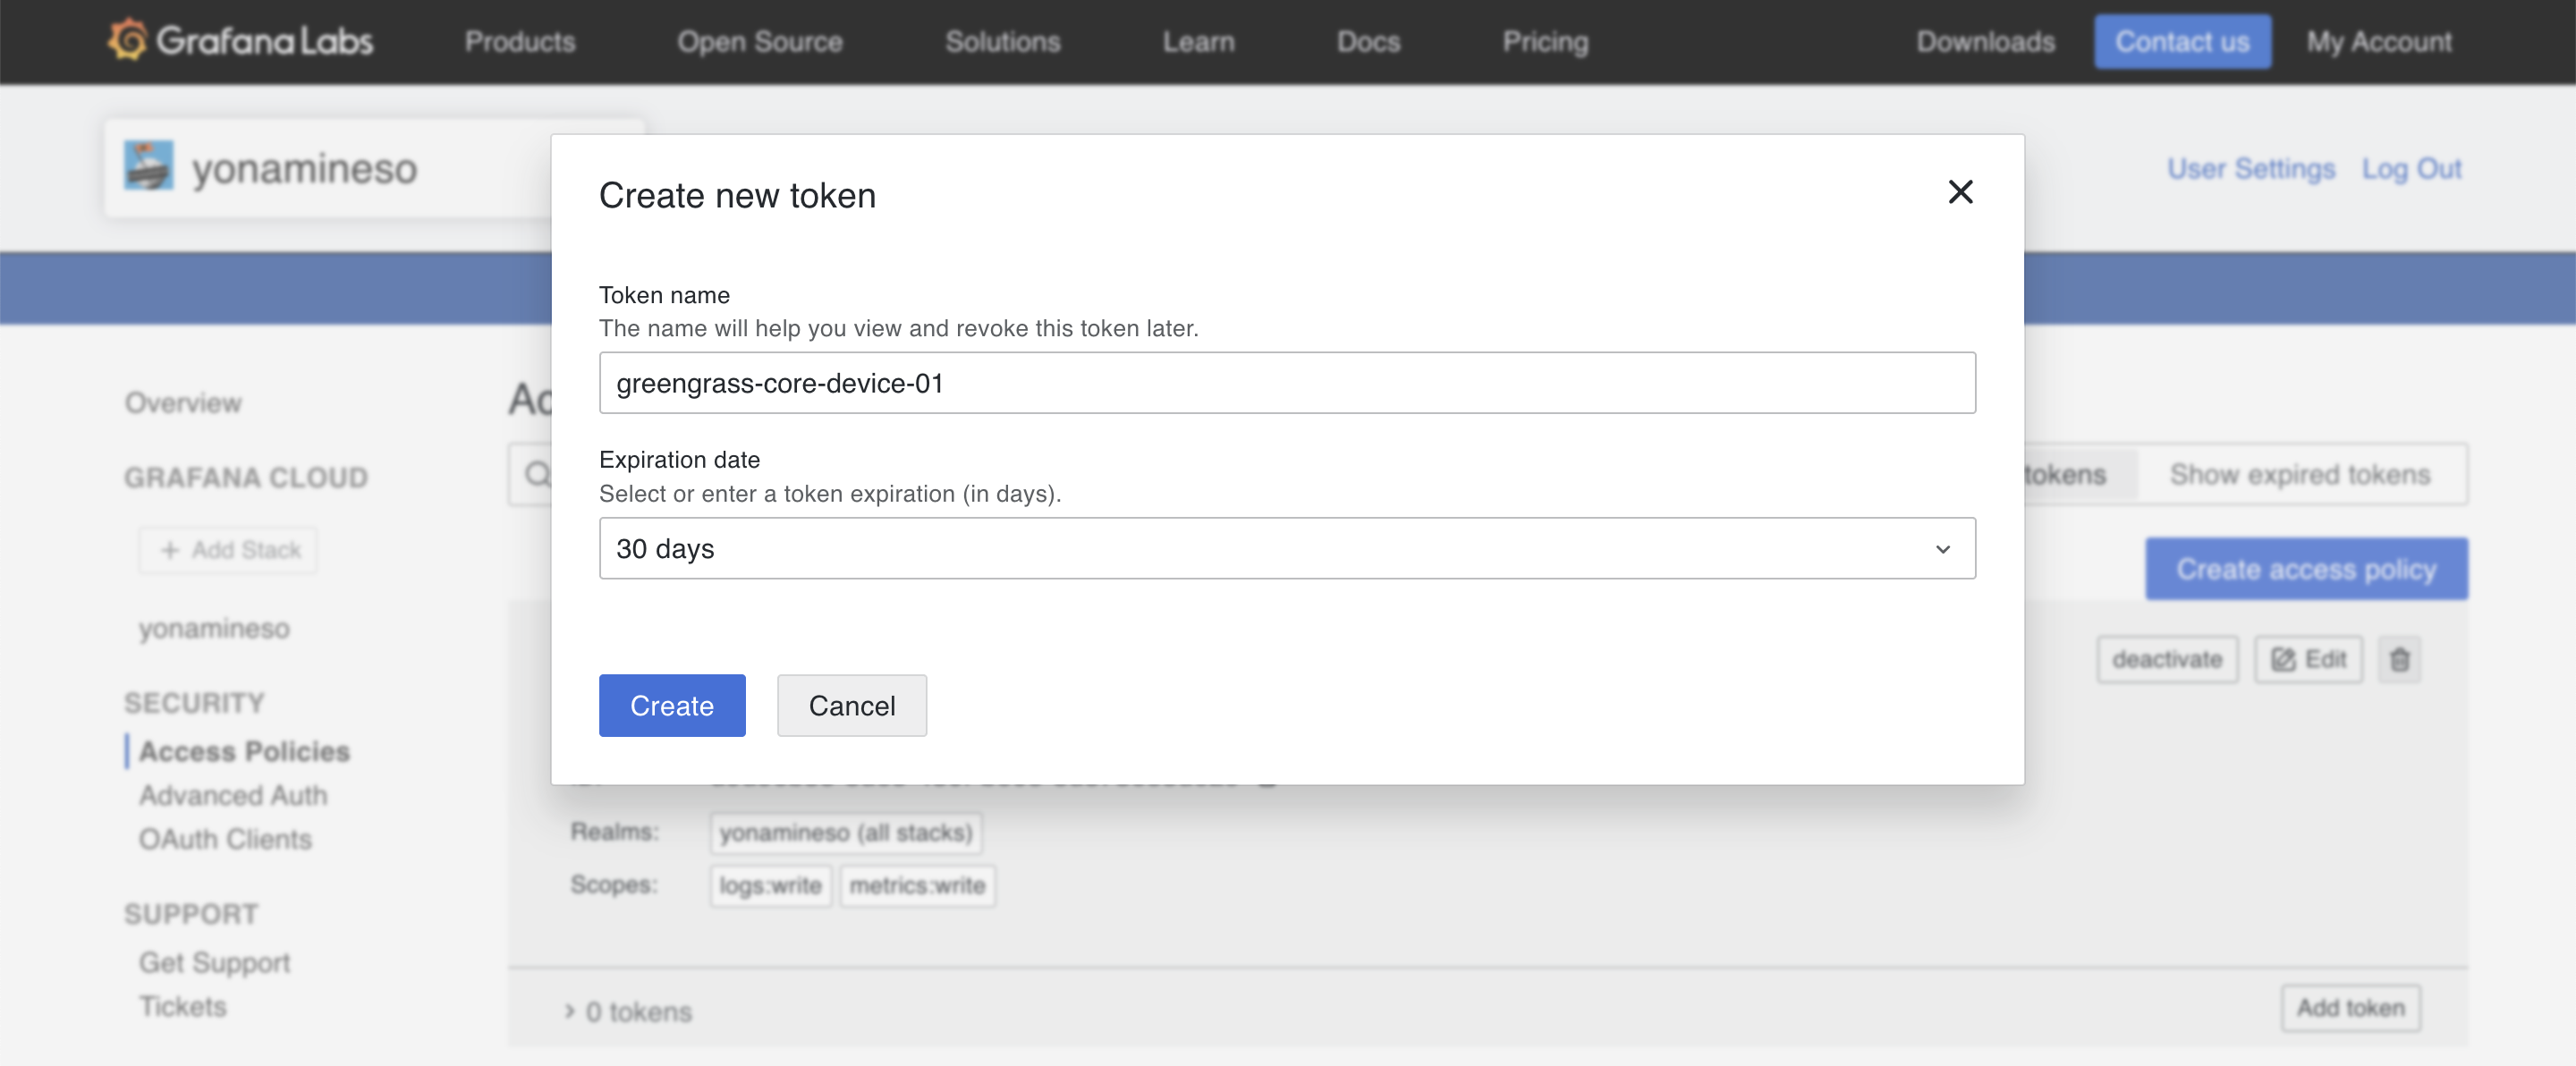Click the trash delete policy icon

2399,660
